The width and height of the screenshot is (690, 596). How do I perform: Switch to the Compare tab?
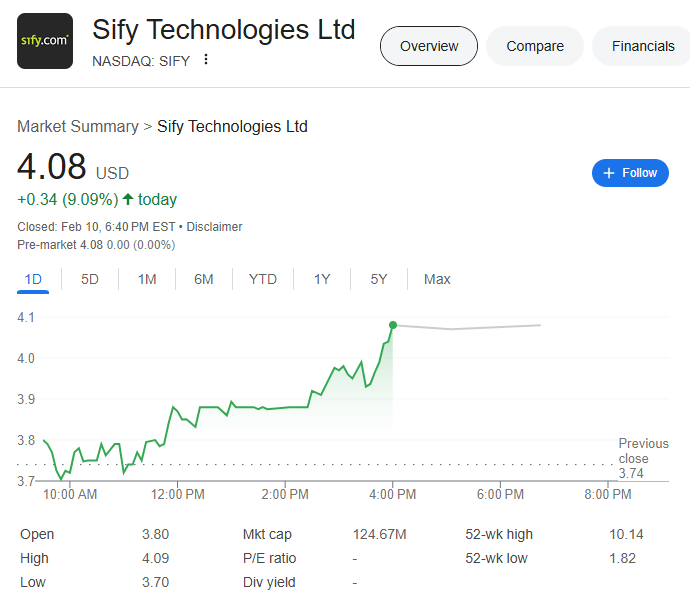tap(535, 46)
